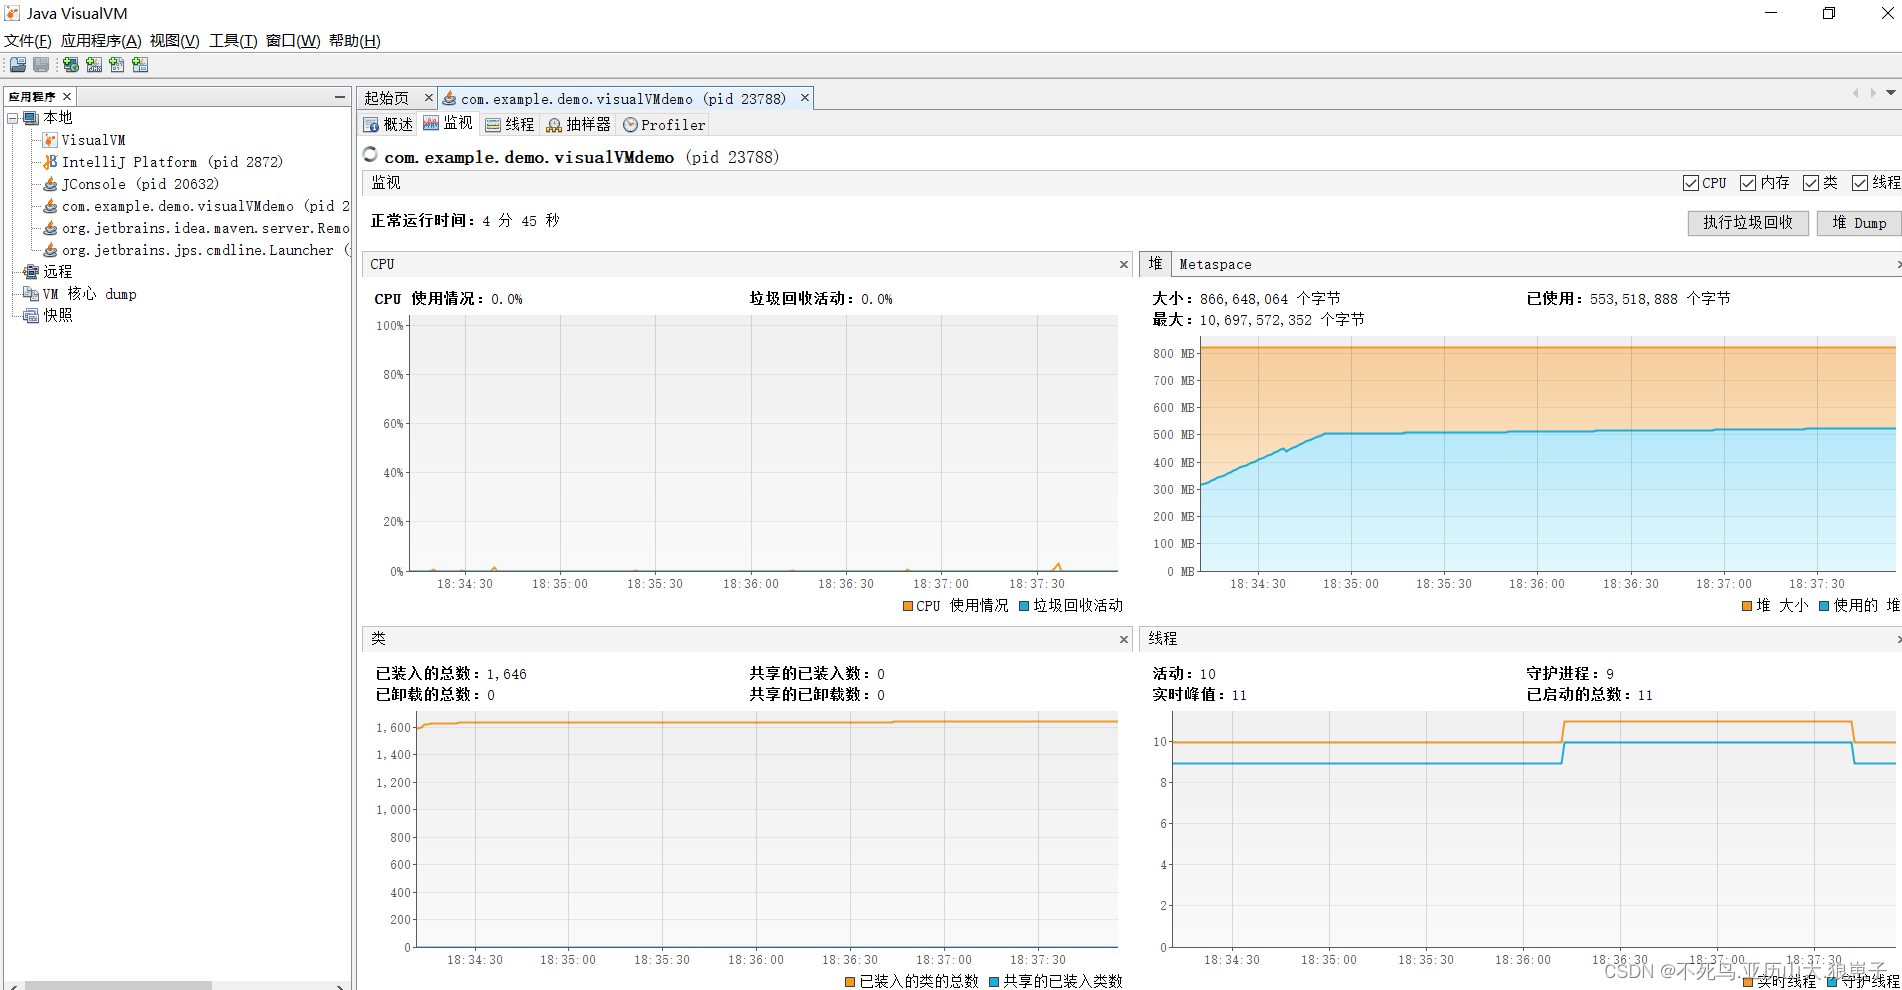
Task: Click the Add Snapshot toolbar icon
Action: (140, 64)
